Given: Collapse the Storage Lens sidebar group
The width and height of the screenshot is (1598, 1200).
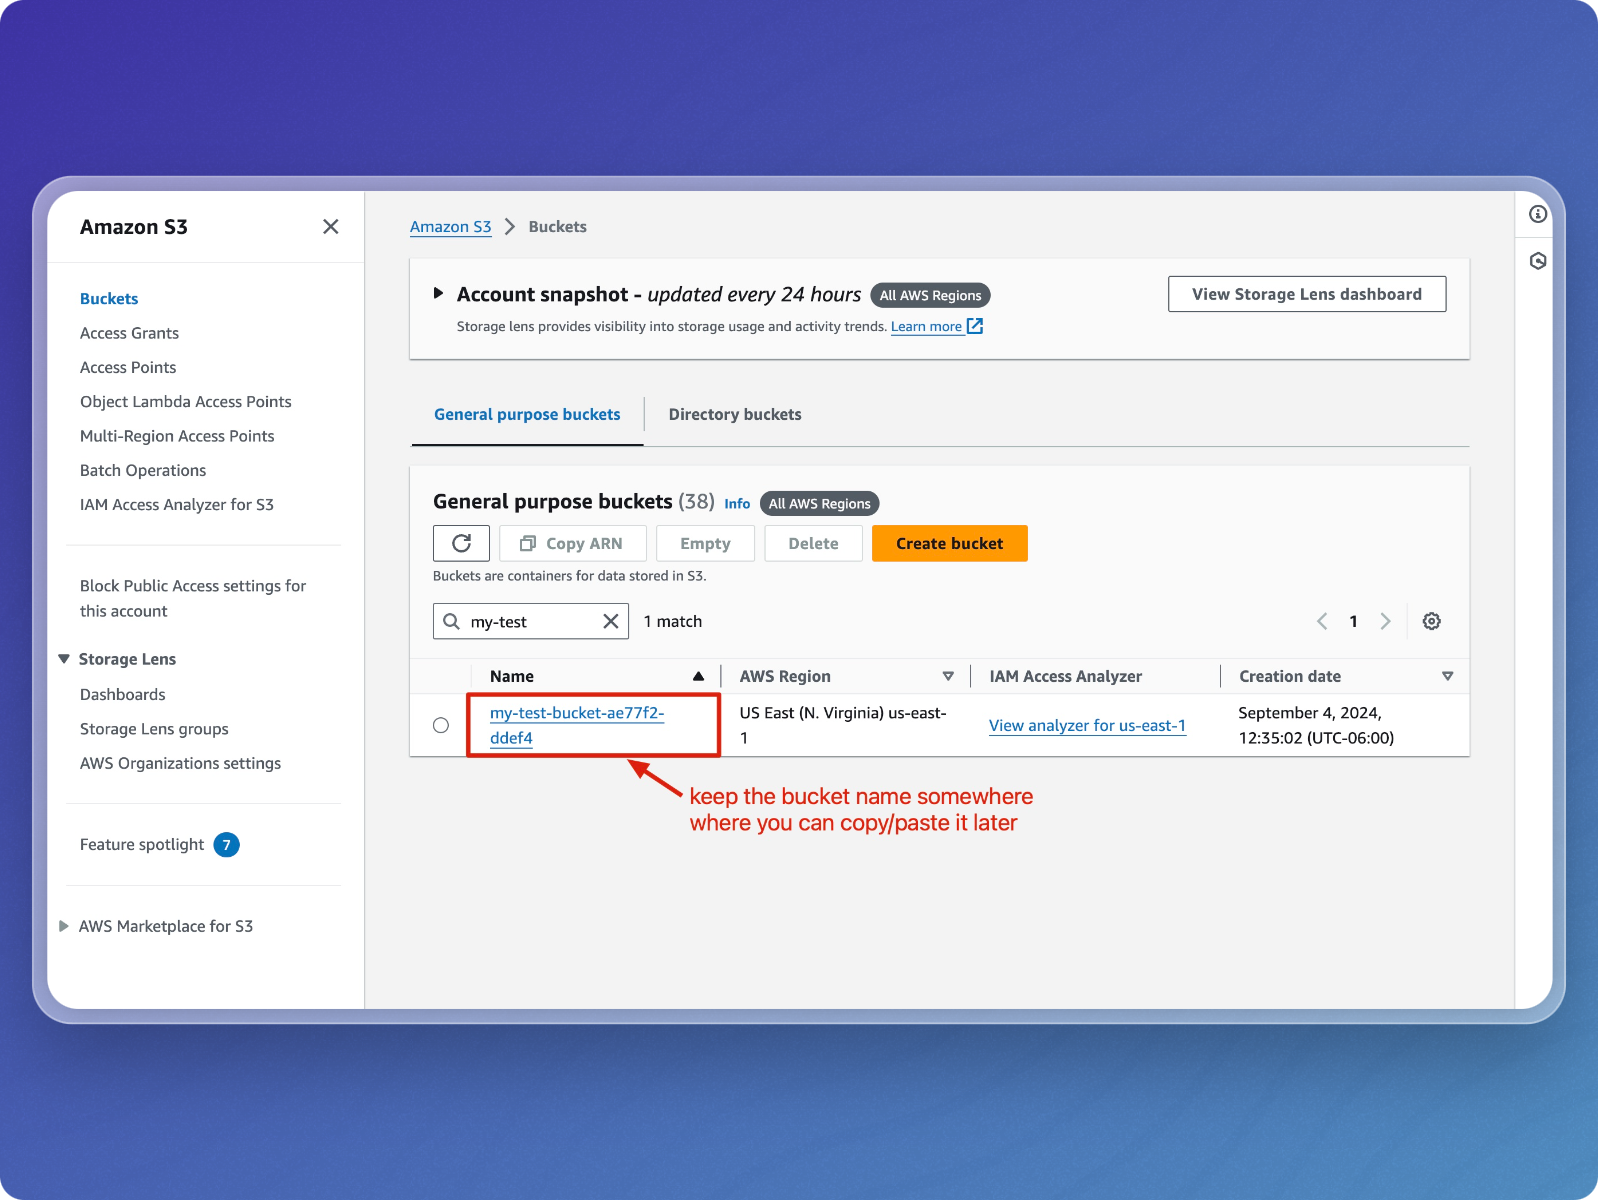Looking at the screenshot, I should (x=64, y=659).
